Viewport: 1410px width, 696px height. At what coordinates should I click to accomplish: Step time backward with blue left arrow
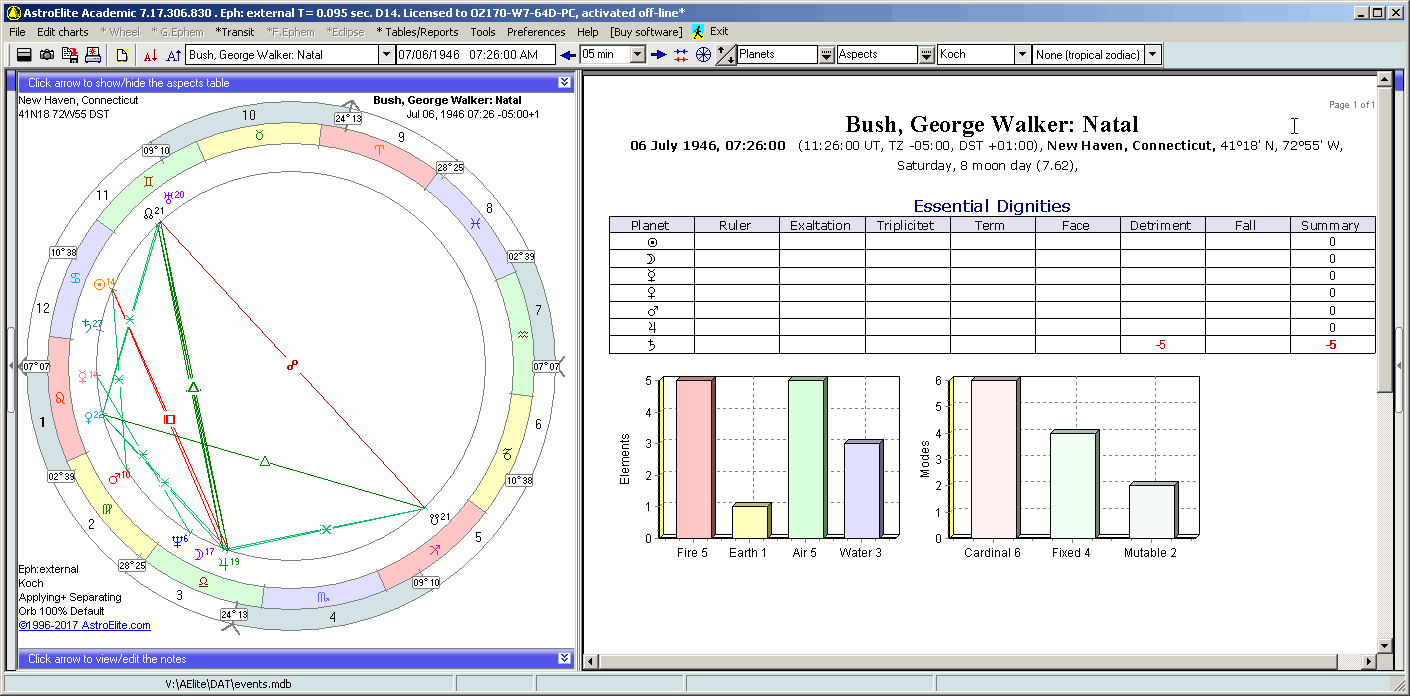pyautogui.click(x=568, y=54)
